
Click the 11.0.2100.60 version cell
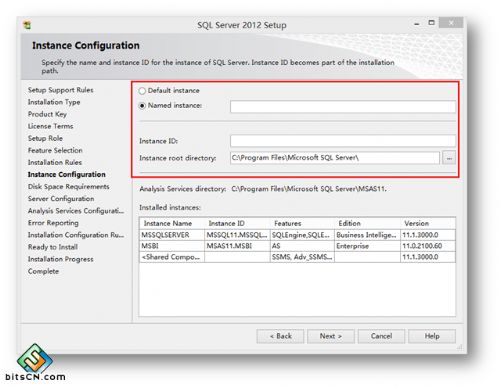click(x=428, y=246)
